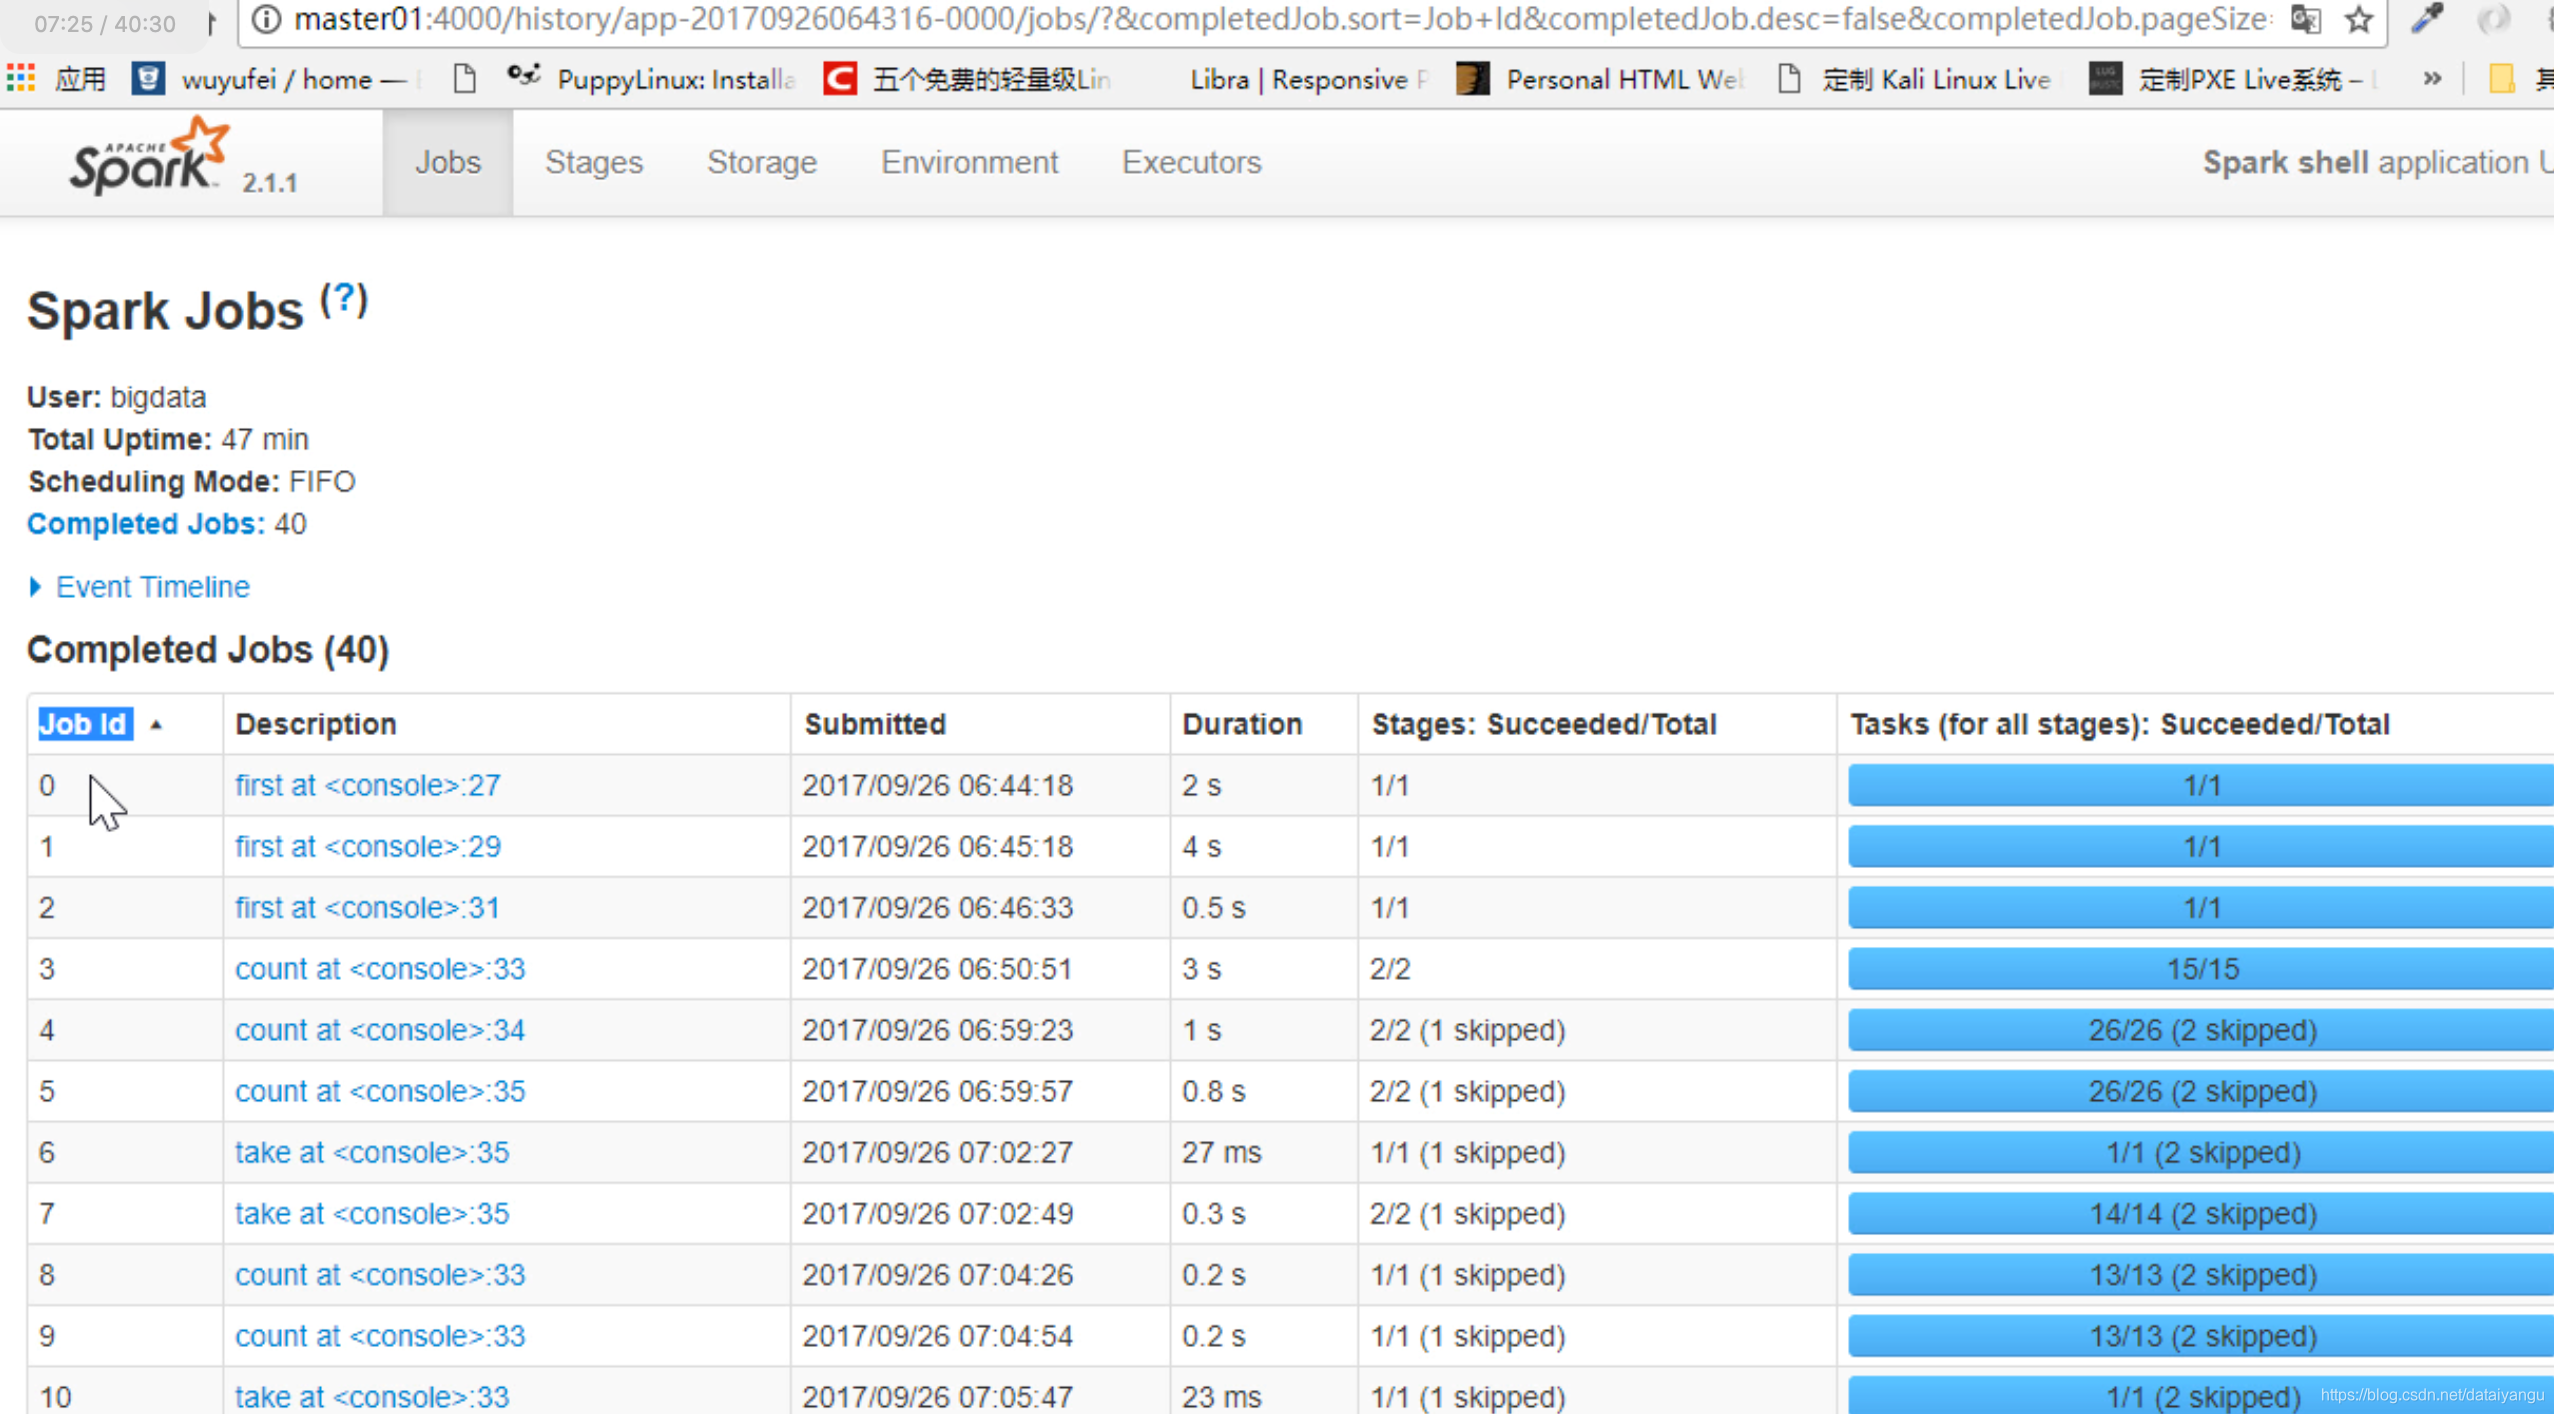The height and width of the screenshot is (1414, 2554).
Task: Open the Personal HTML bookmark
Action: [x=1600, y=79]
